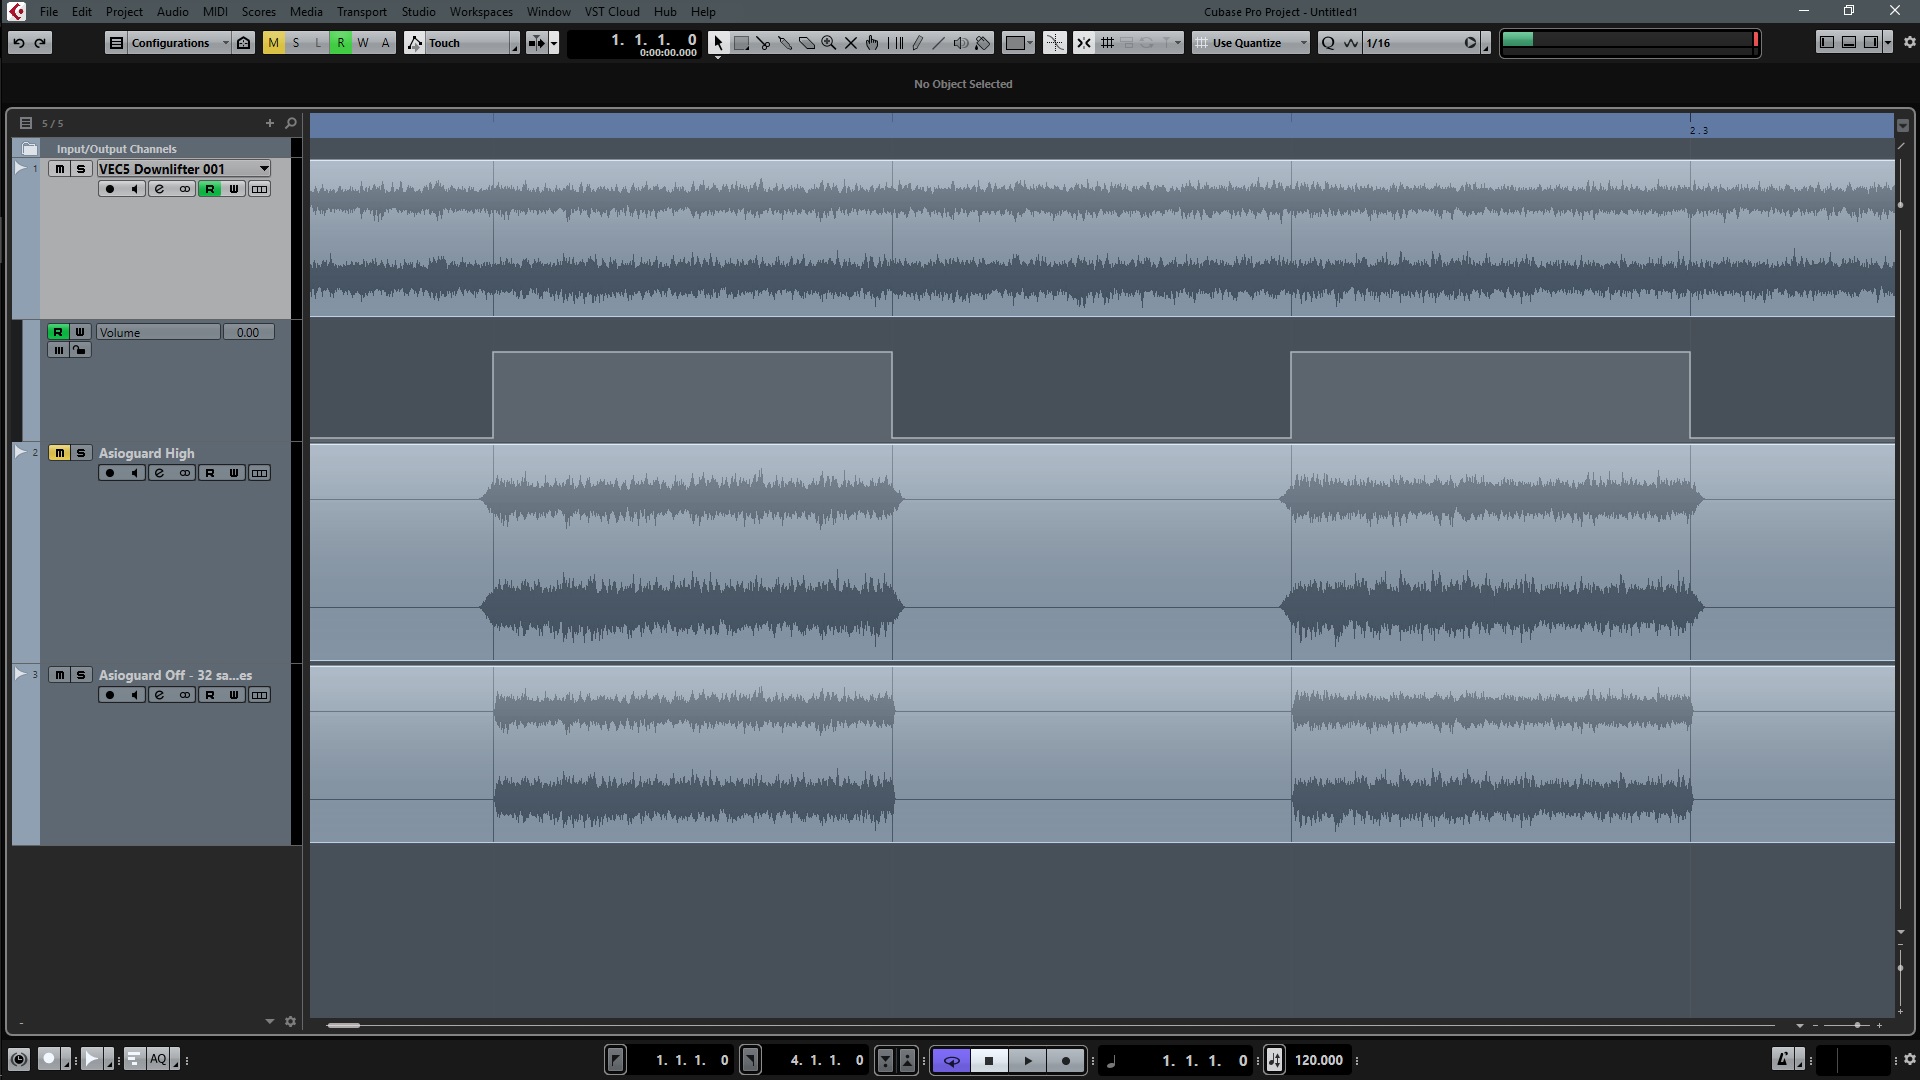The height and width of the screenshot is (1080, 1920).
Task: Click the Stop button in transport
Action: pyautogui.click(x=989, y=1059)
